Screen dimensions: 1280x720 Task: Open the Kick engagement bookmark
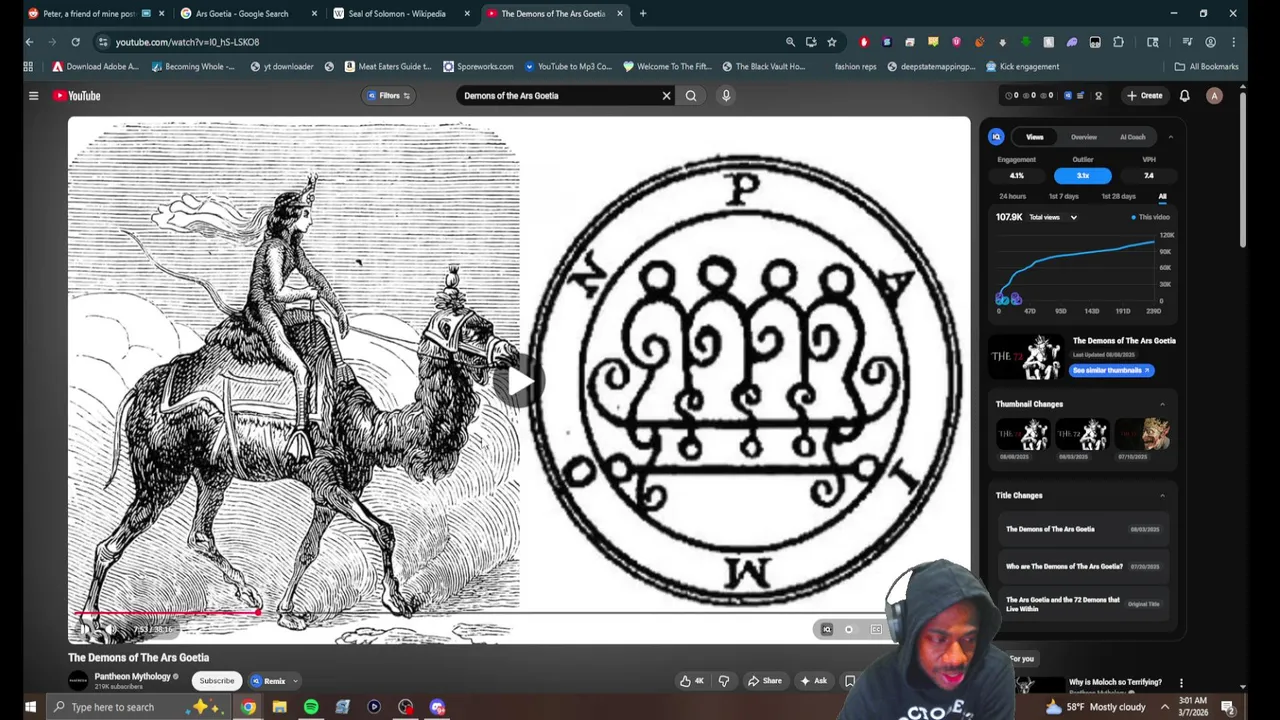click(1022, 67)
